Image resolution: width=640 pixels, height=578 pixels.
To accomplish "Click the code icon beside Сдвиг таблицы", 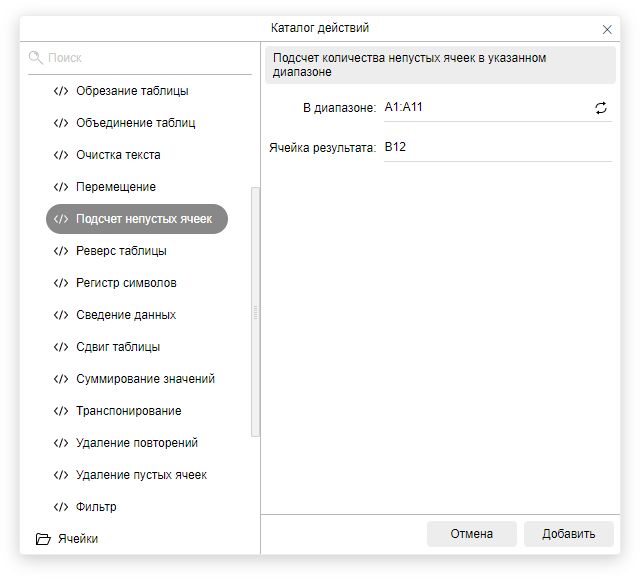I will (x=61, y=347).
